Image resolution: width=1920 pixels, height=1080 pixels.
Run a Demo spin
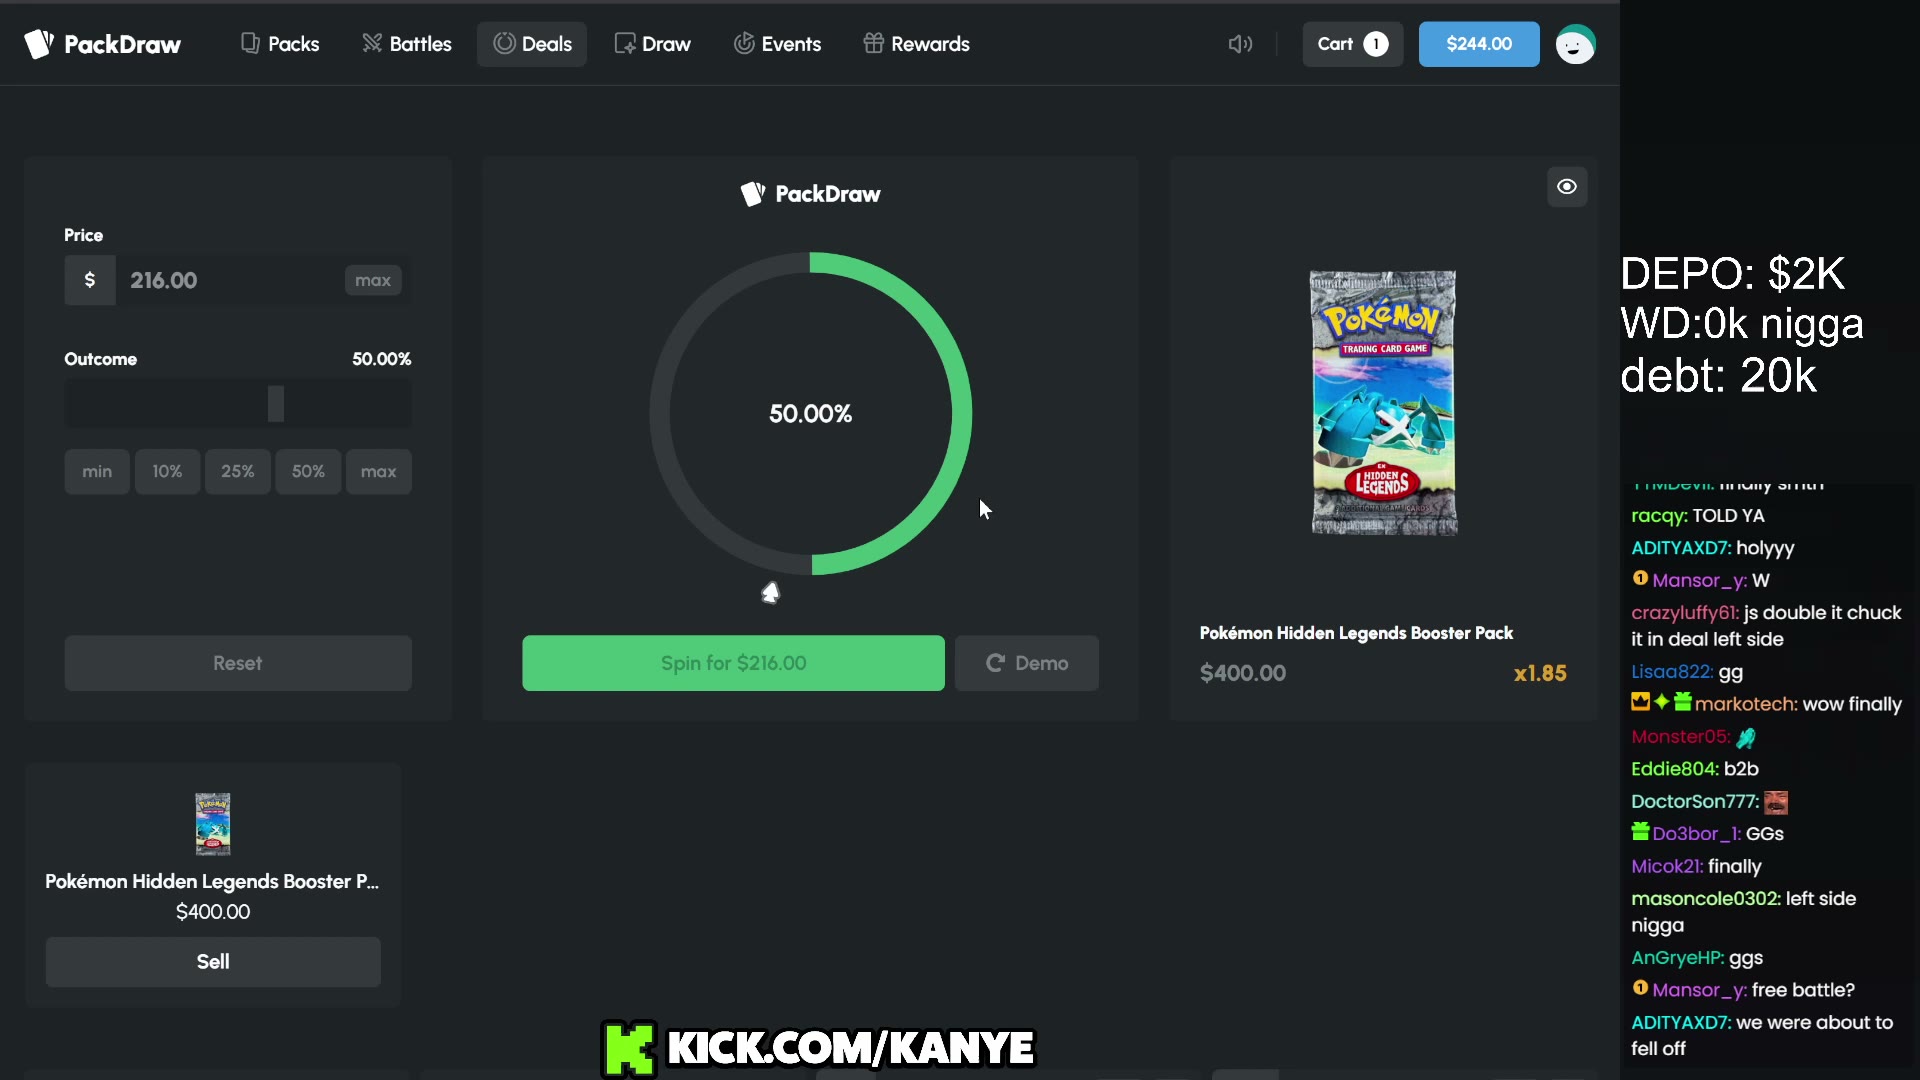click(1027, 663)
